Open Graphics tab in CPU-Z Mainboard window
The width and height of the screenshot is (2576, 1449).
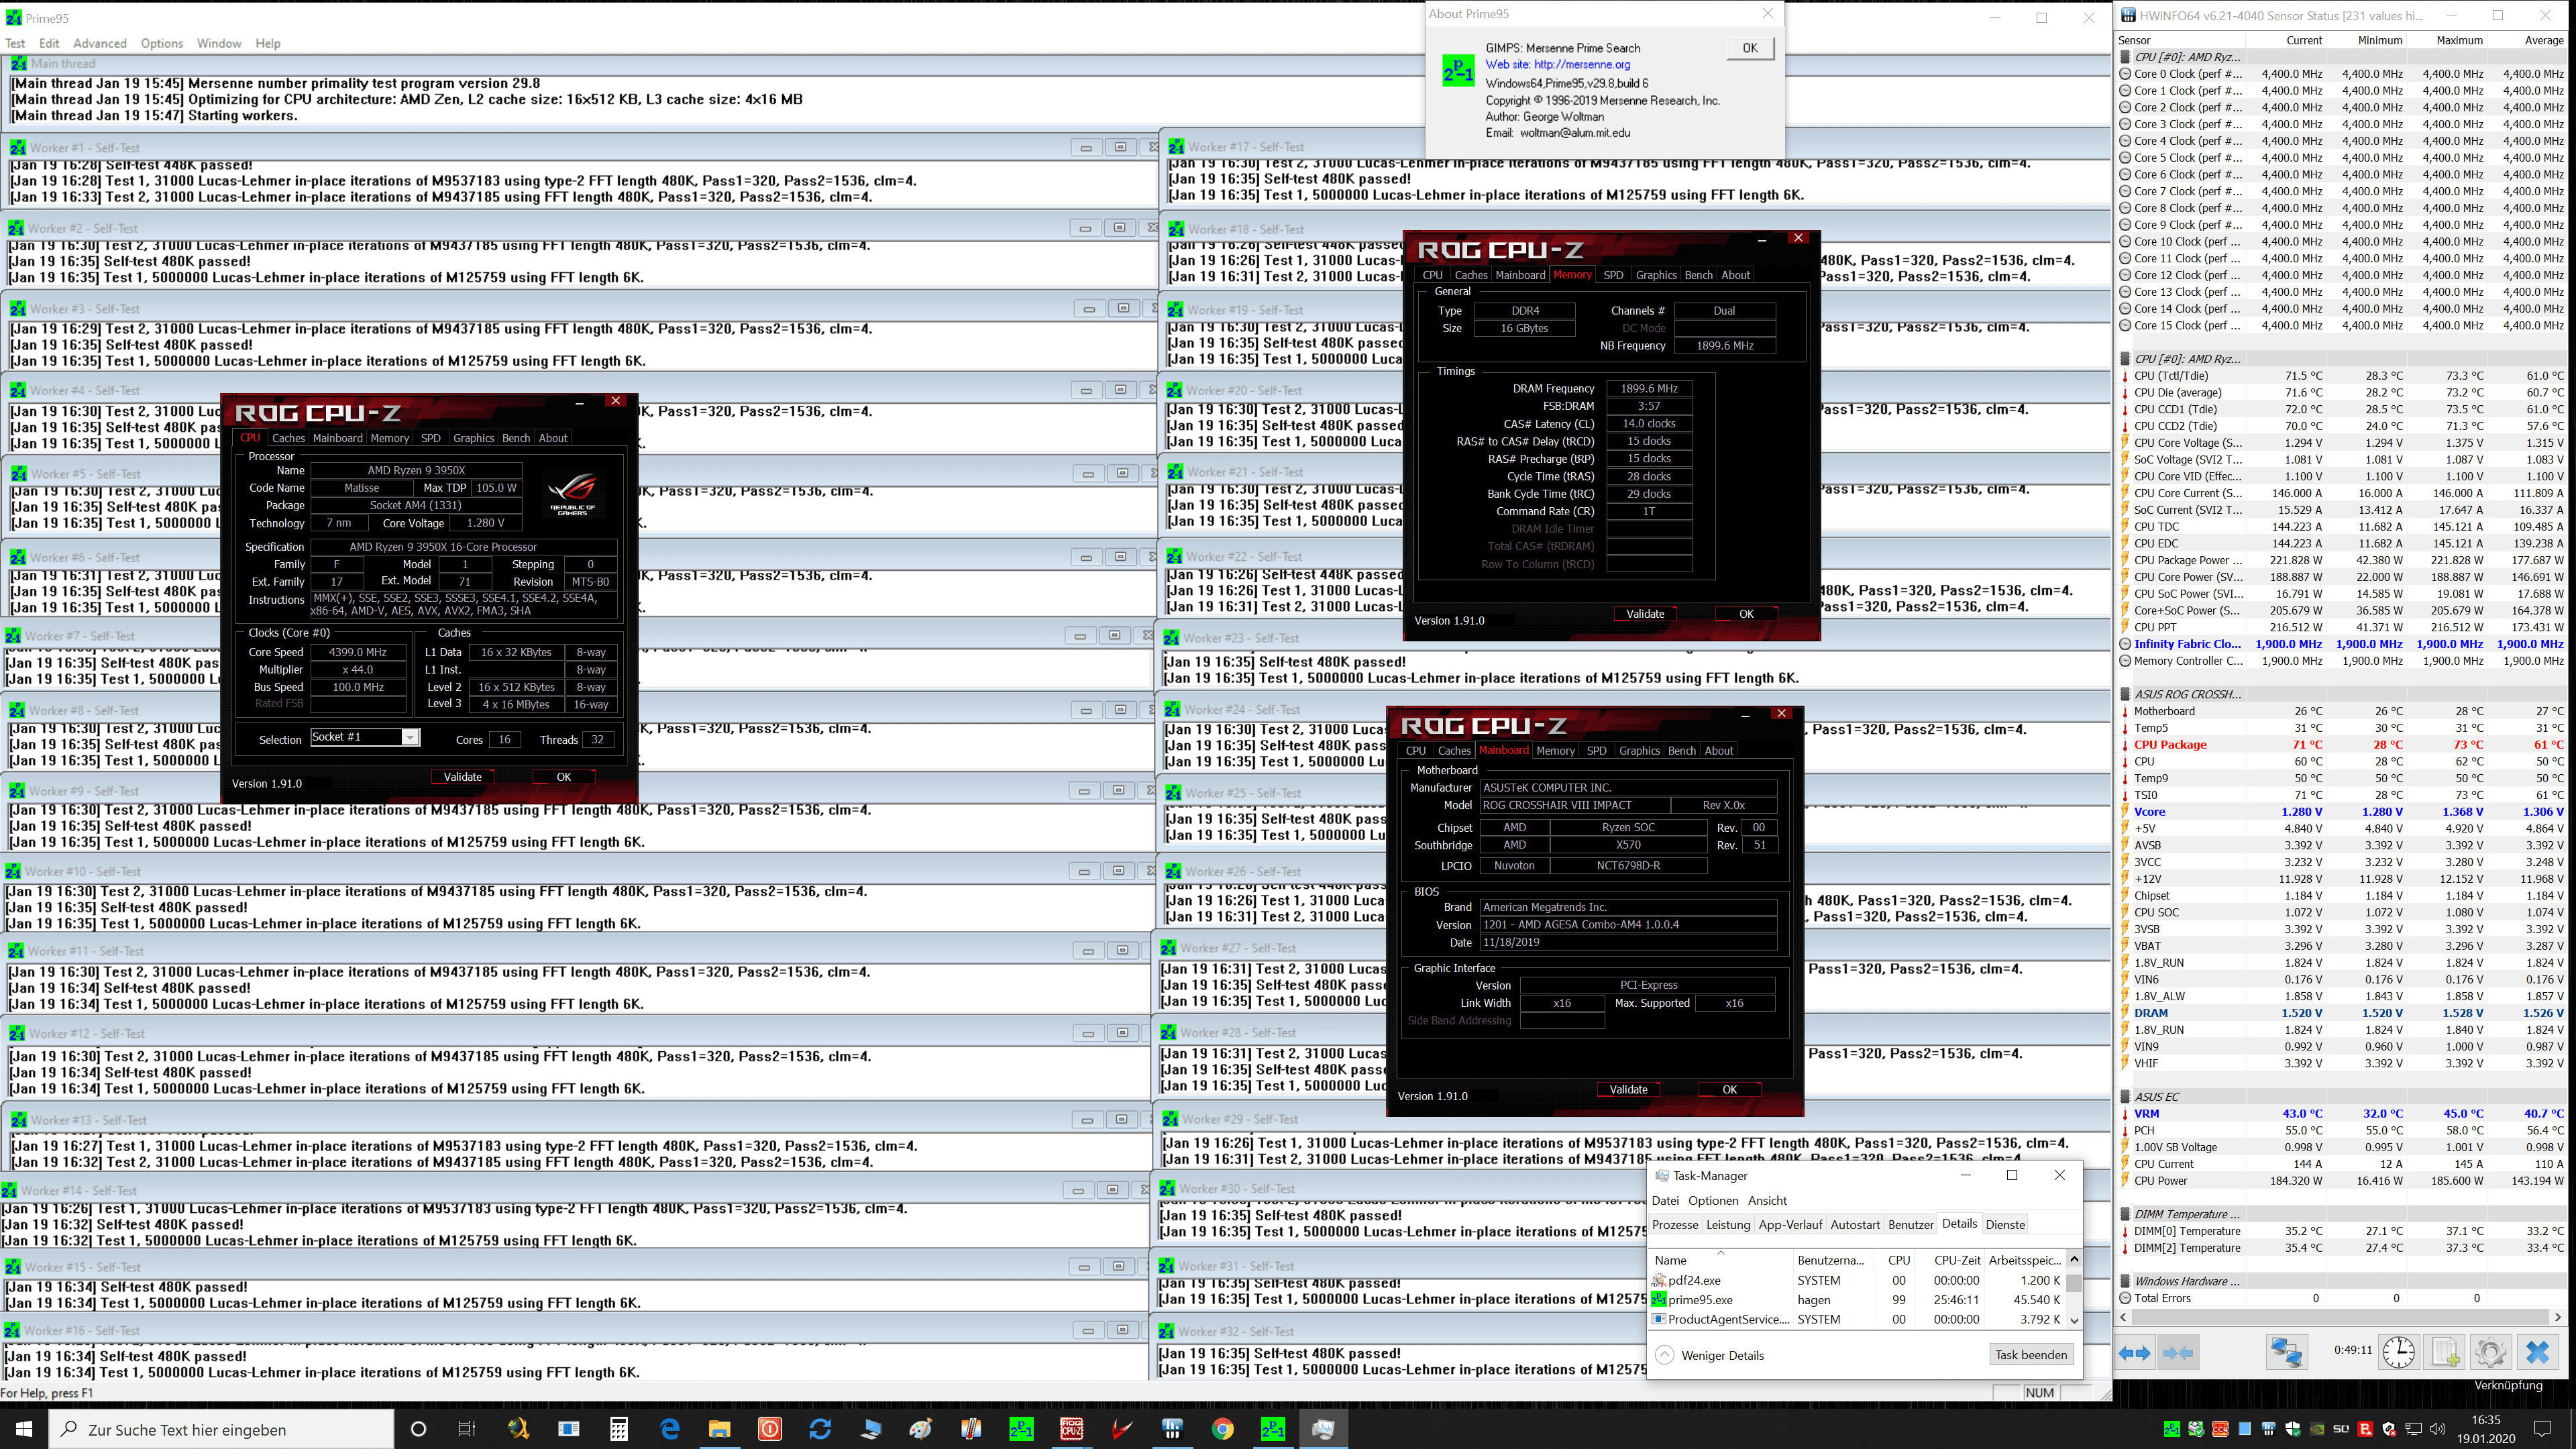[x=1639, y=751]
